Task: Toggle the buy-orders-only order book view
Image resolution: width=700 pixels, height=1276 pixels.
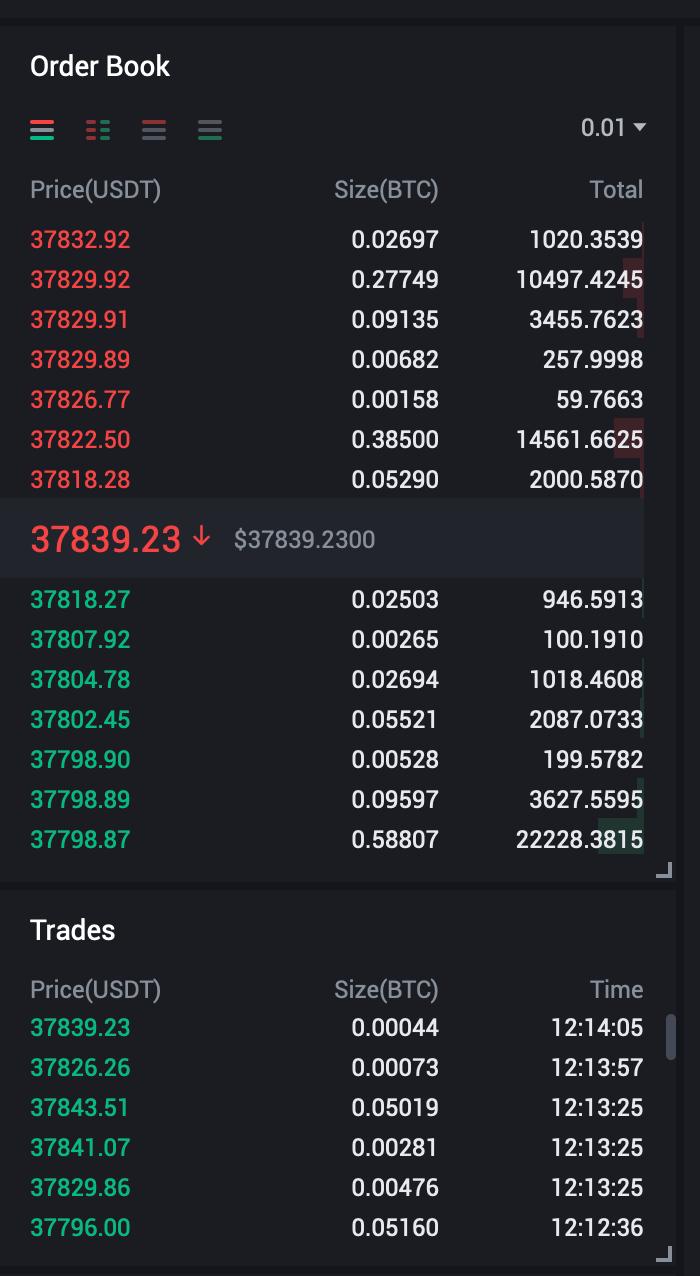Action: point(209,129)
